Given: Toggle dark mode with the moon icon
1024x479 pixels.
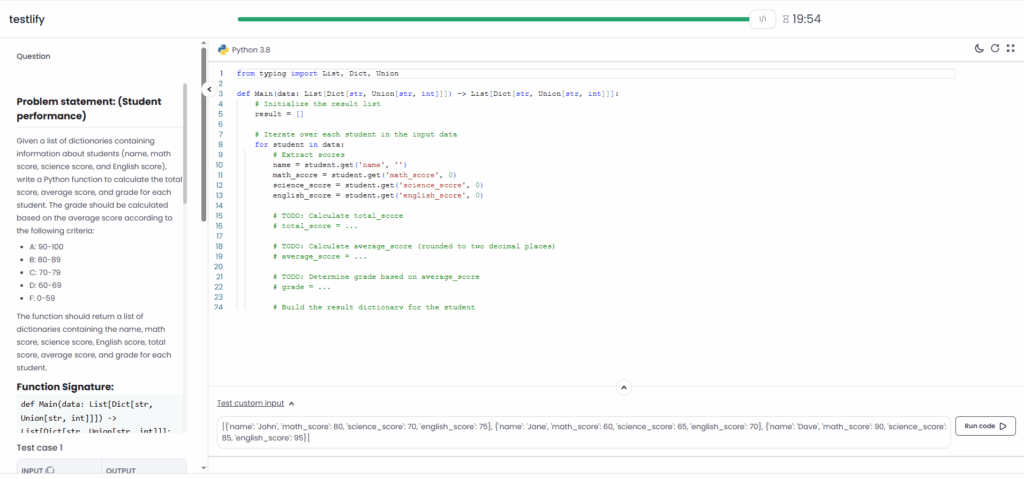Looking at the screenshot, I should (978, 48).
